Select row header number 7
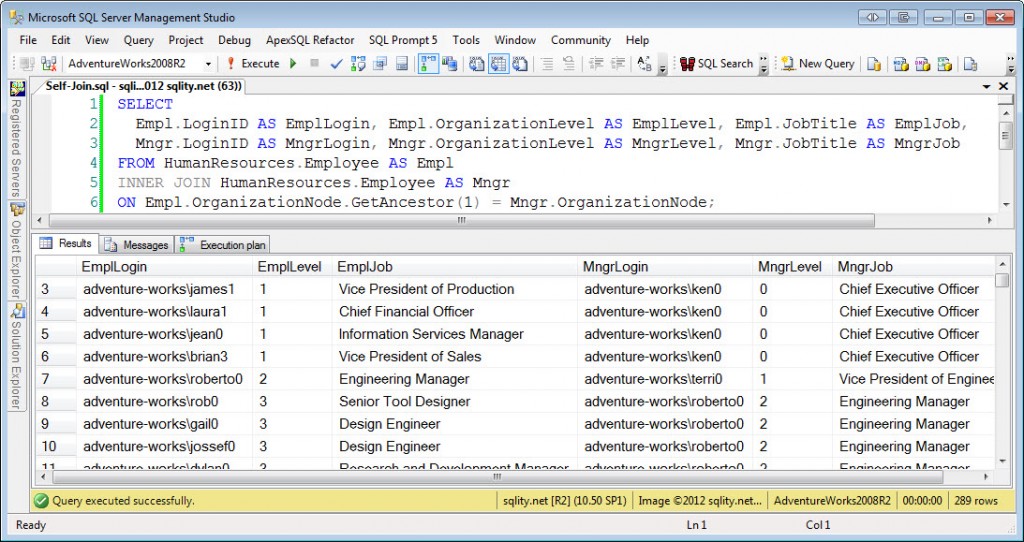The width and height of the screenshot is (1024, 542). 55,379
